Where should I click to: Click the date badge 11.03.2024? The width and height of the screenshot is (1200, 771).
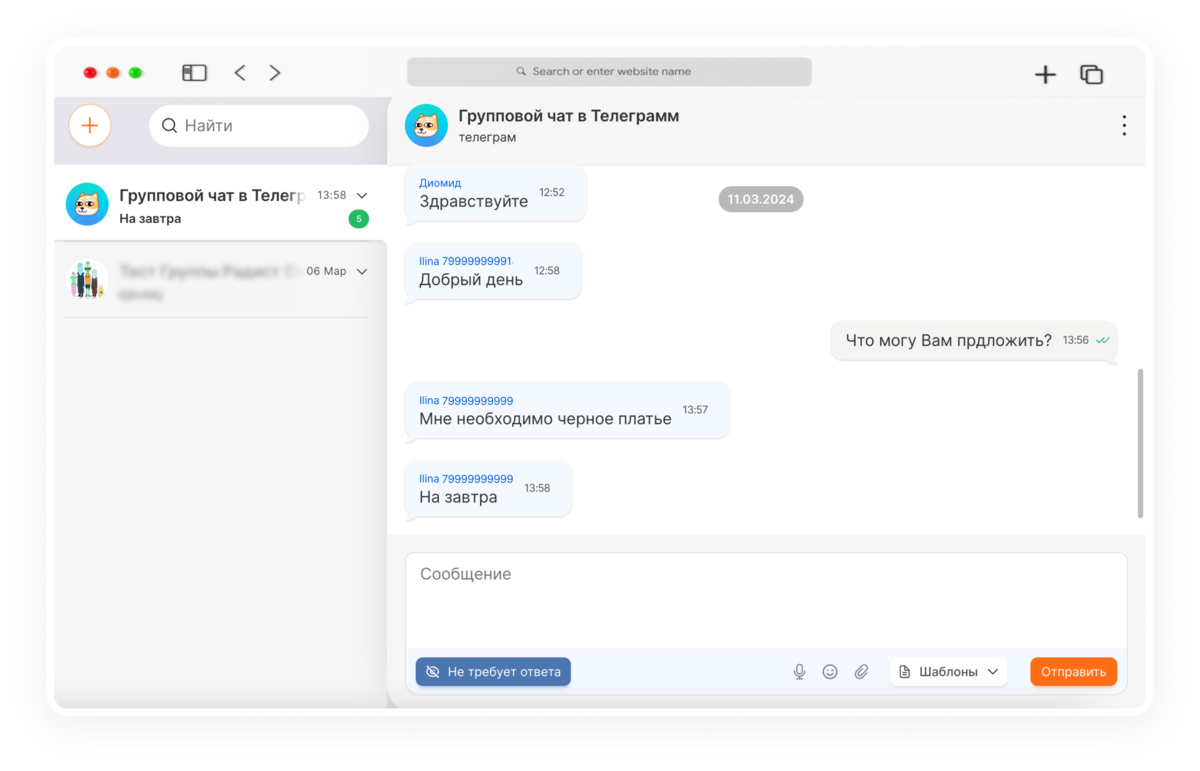click(x=761, y=199)
